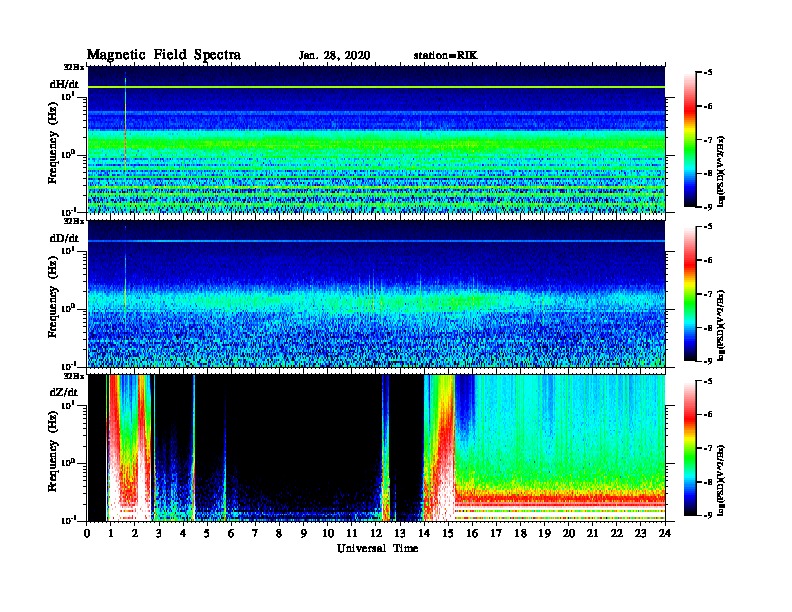792x612 pixels.
Task: Click the red burst near hour 15 in dZ/dt
Action: click(444, 449)
